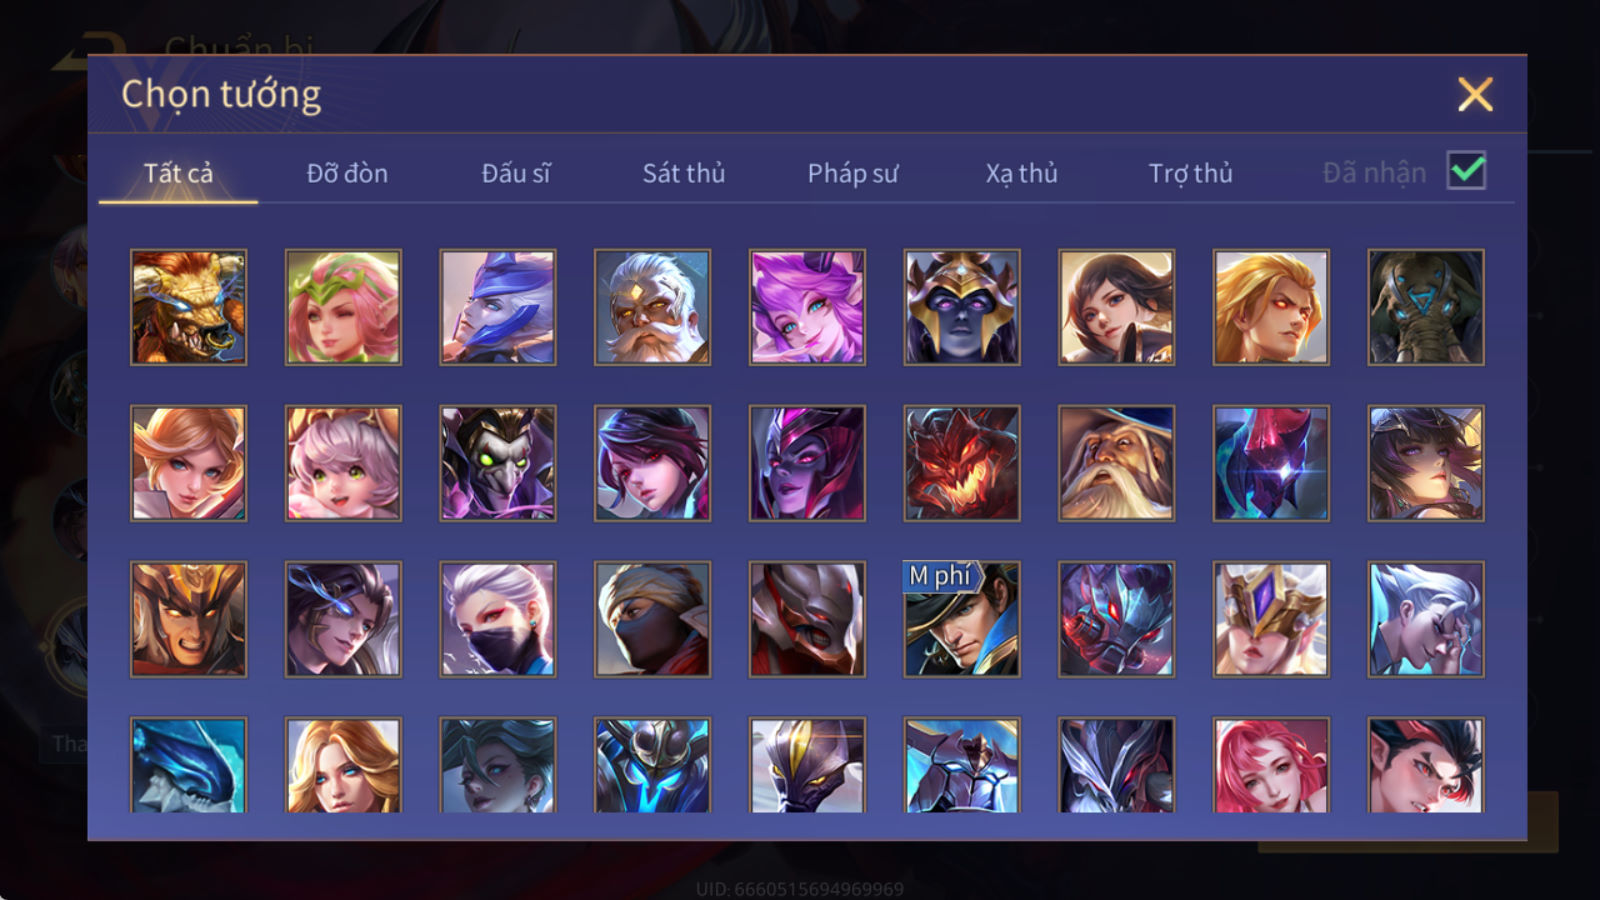Open the Sát thủ tab
This screenshot has width=1600, height=900.
tap(684, 173)
